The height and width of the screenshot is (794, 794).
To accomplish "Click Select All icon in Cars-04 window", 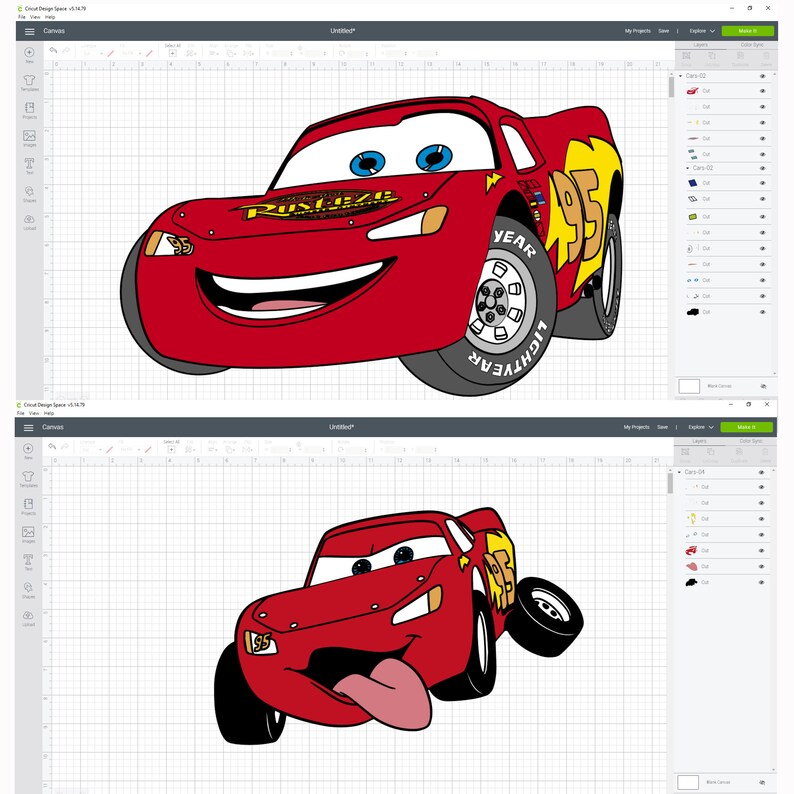I will (171, 449).
